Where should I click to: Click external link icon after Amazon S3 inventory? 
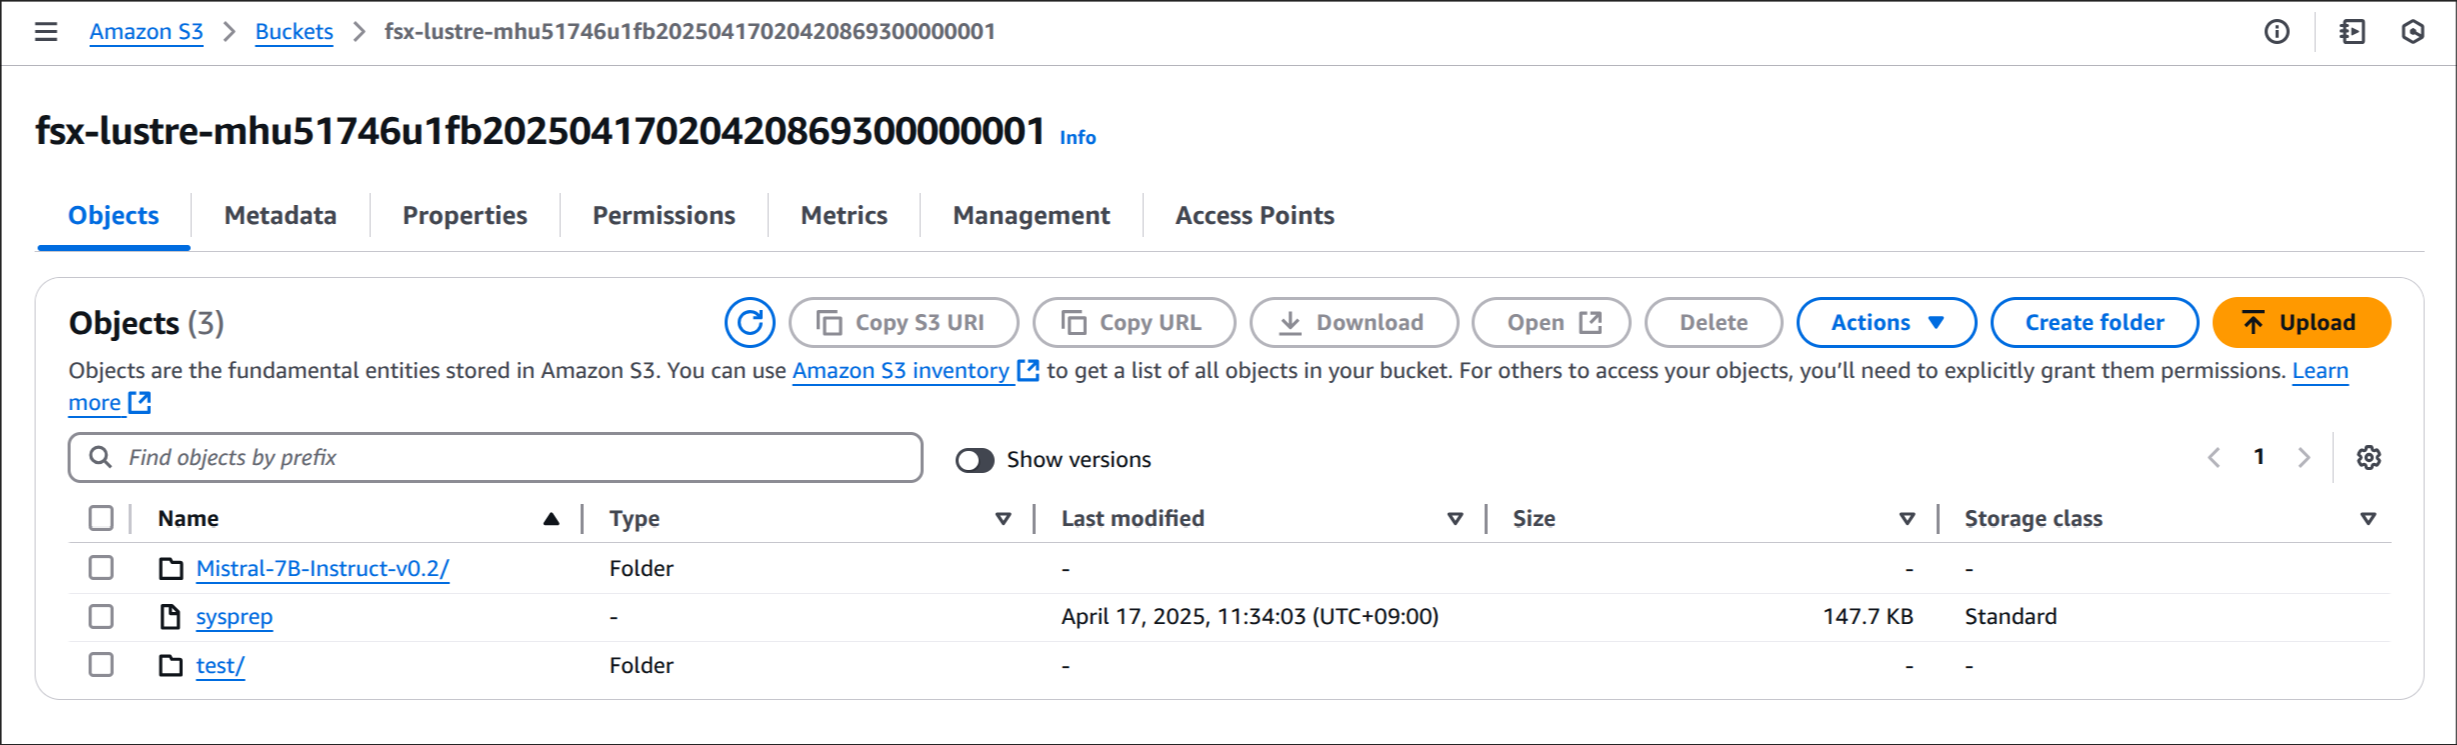(1028, 371)
